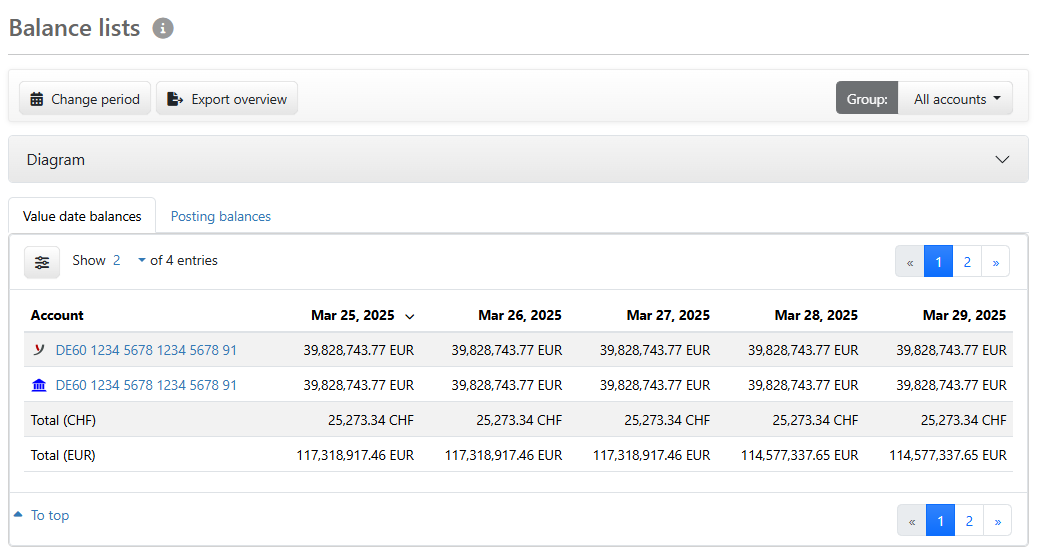1037x552 pixels.
Task: Open the Show entries count dropdown
Action: [129, 261]
